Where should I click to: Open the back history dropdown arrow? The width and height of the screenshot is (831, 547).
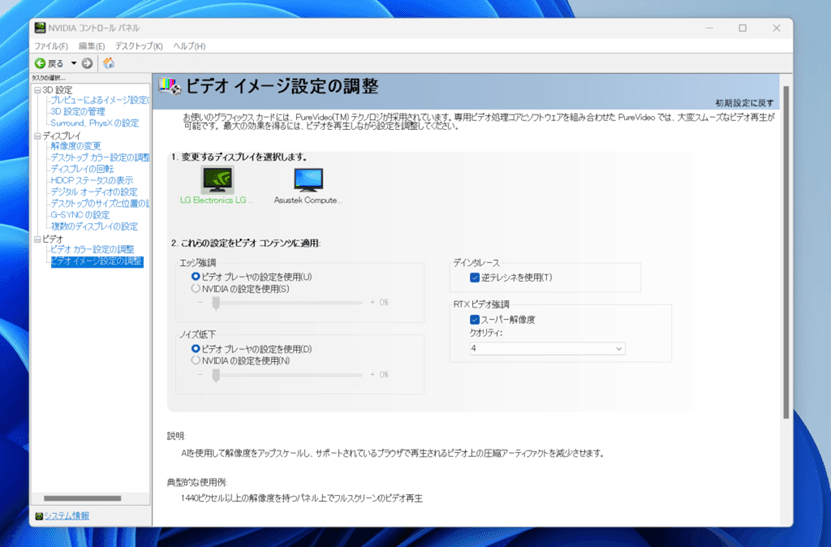73,63
